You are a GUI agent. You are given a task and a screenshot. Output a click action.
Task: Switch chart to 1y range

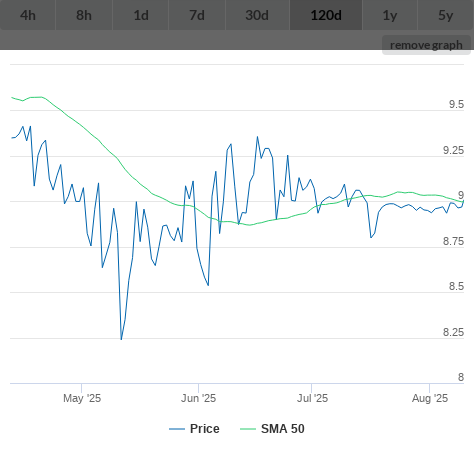click(x=390, y=15)
